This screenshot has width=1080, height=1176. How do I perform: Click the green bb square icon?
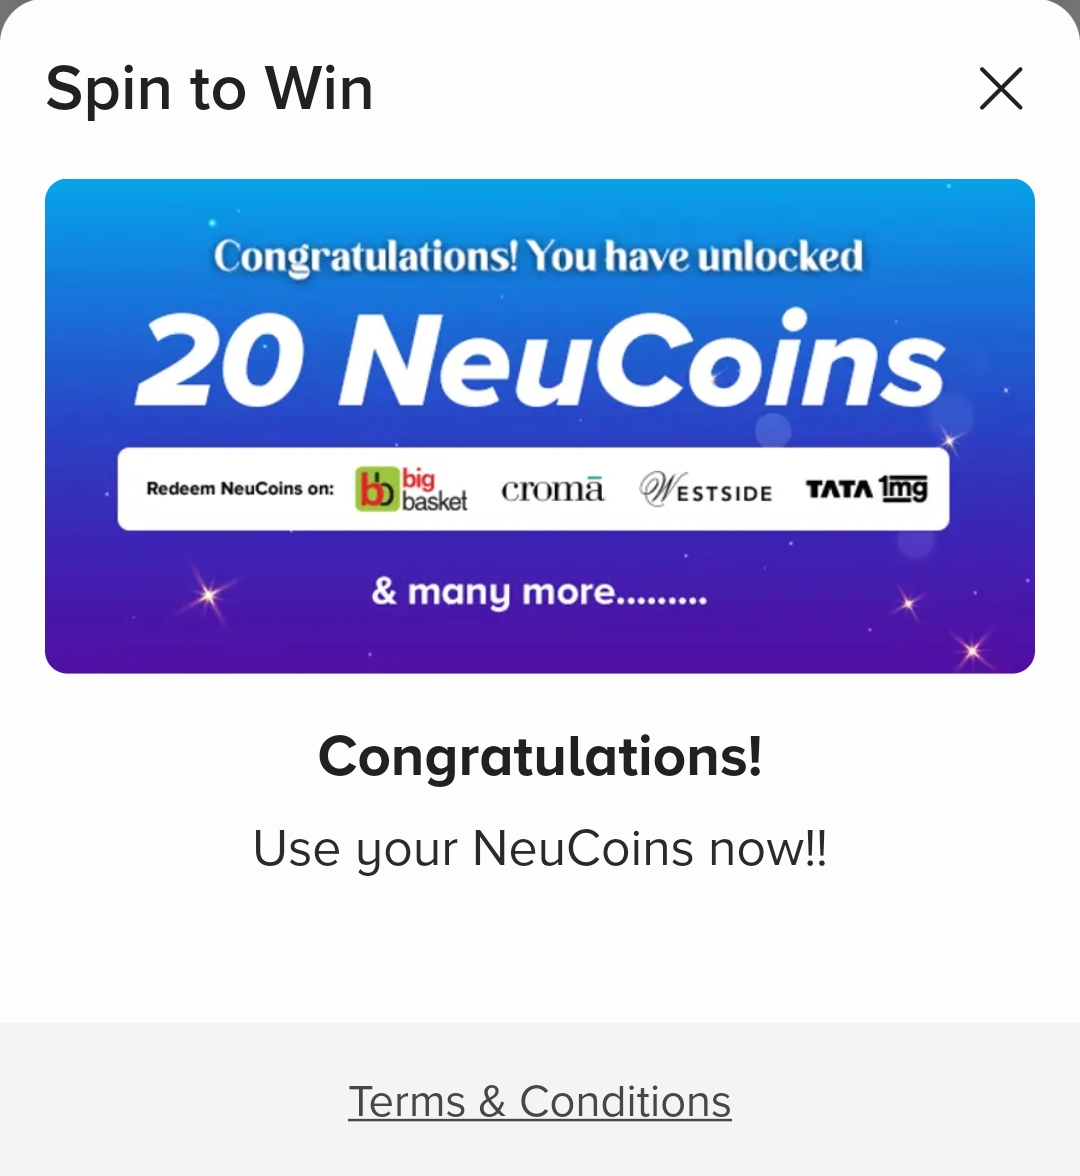point(376,490)
